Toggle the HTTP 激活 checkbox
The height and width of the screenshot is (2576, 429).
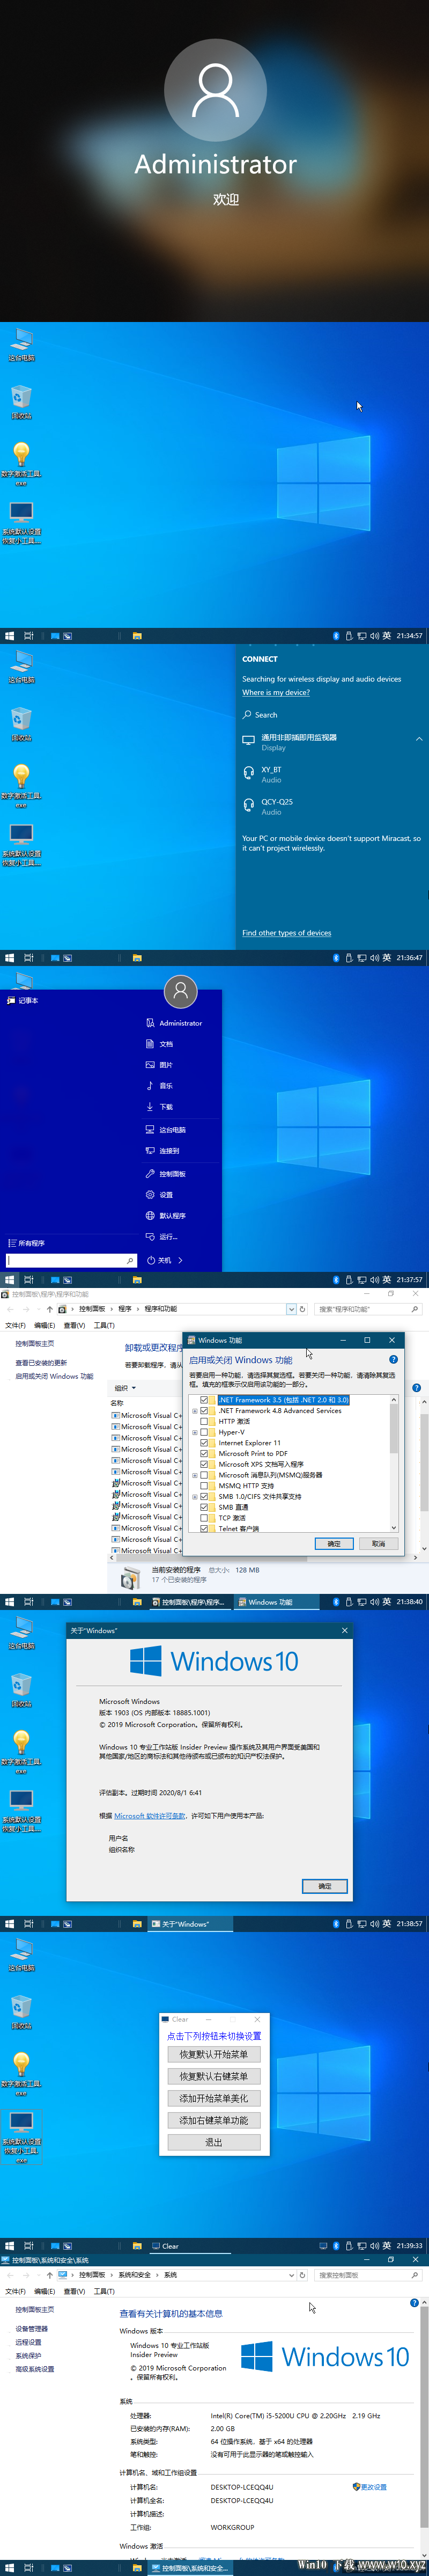[204, 1421]
